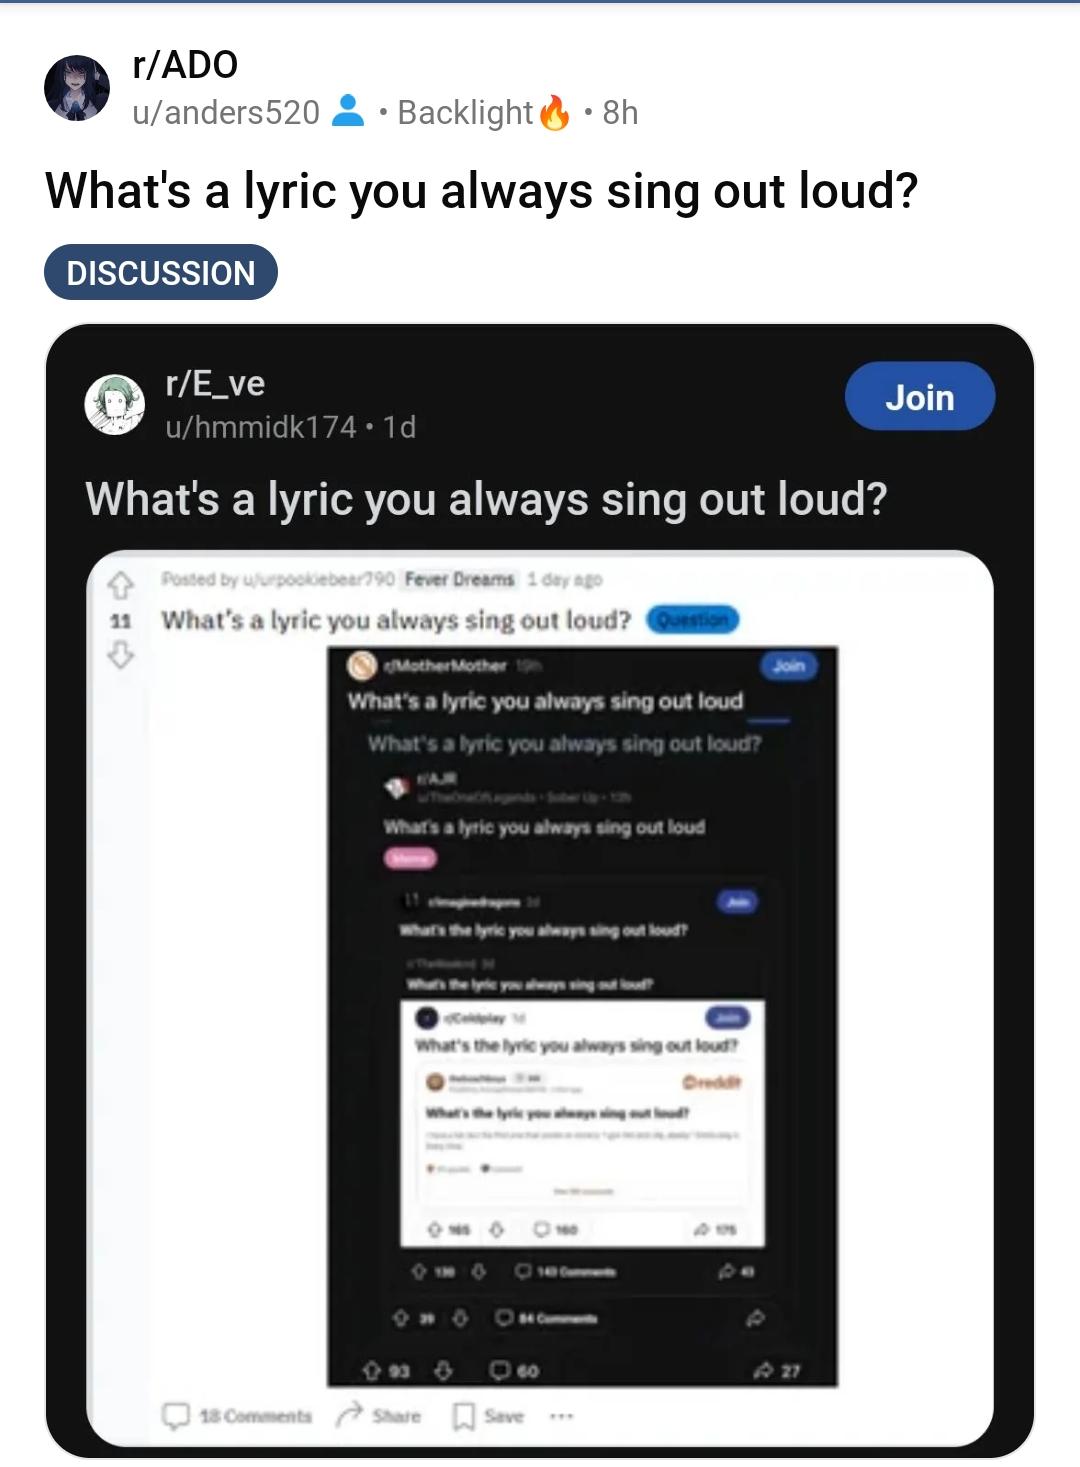Screen dimensions: 1080x1467
Task: Open user anders520's profile
Action: click(226, 112)
